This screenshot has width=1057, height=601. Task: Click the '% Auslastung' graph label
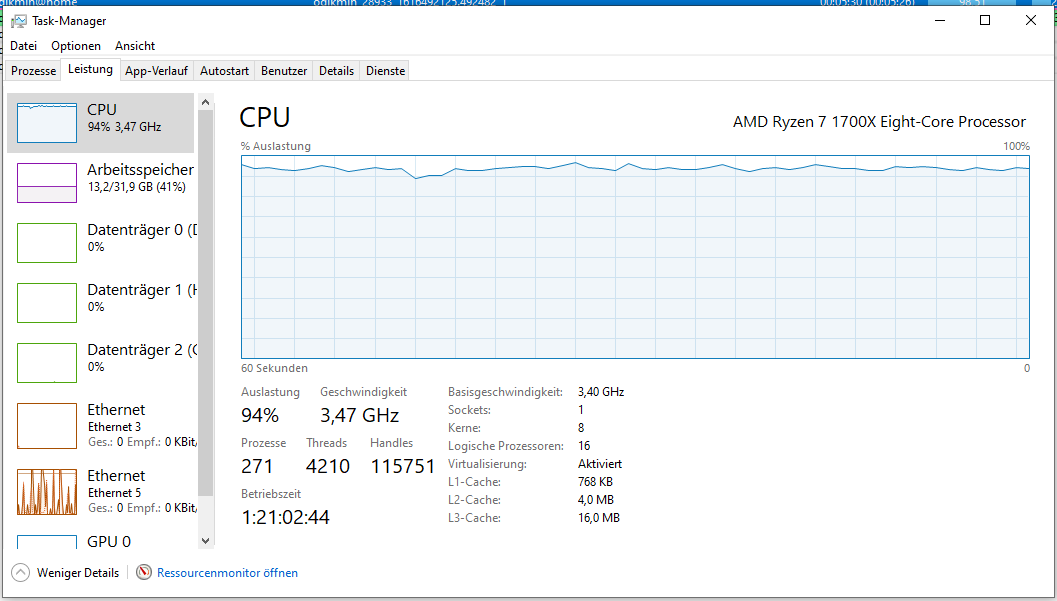(x=276, y=146)
